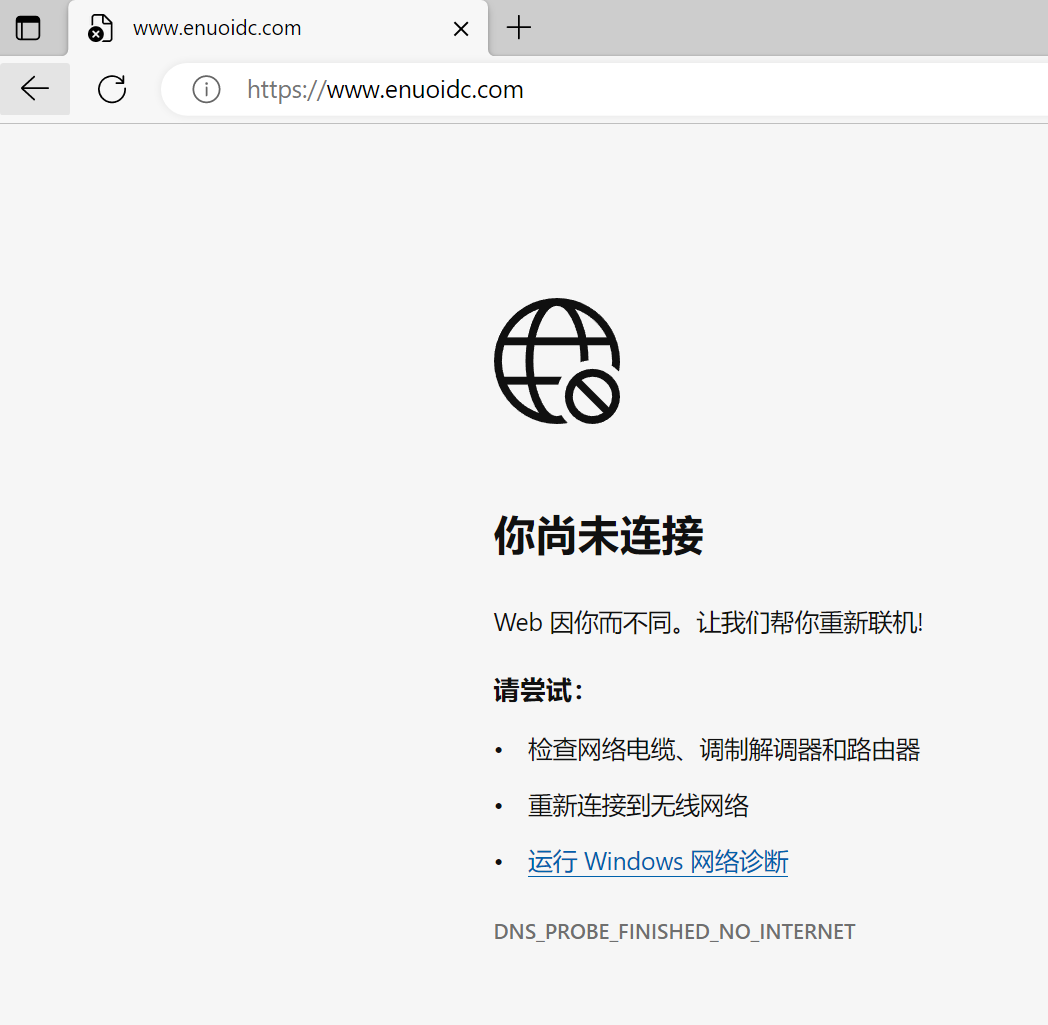The height and width of the screenshot is (1025, 1048).
Task: Click the 请尝试 label
Action: [537, 691]
